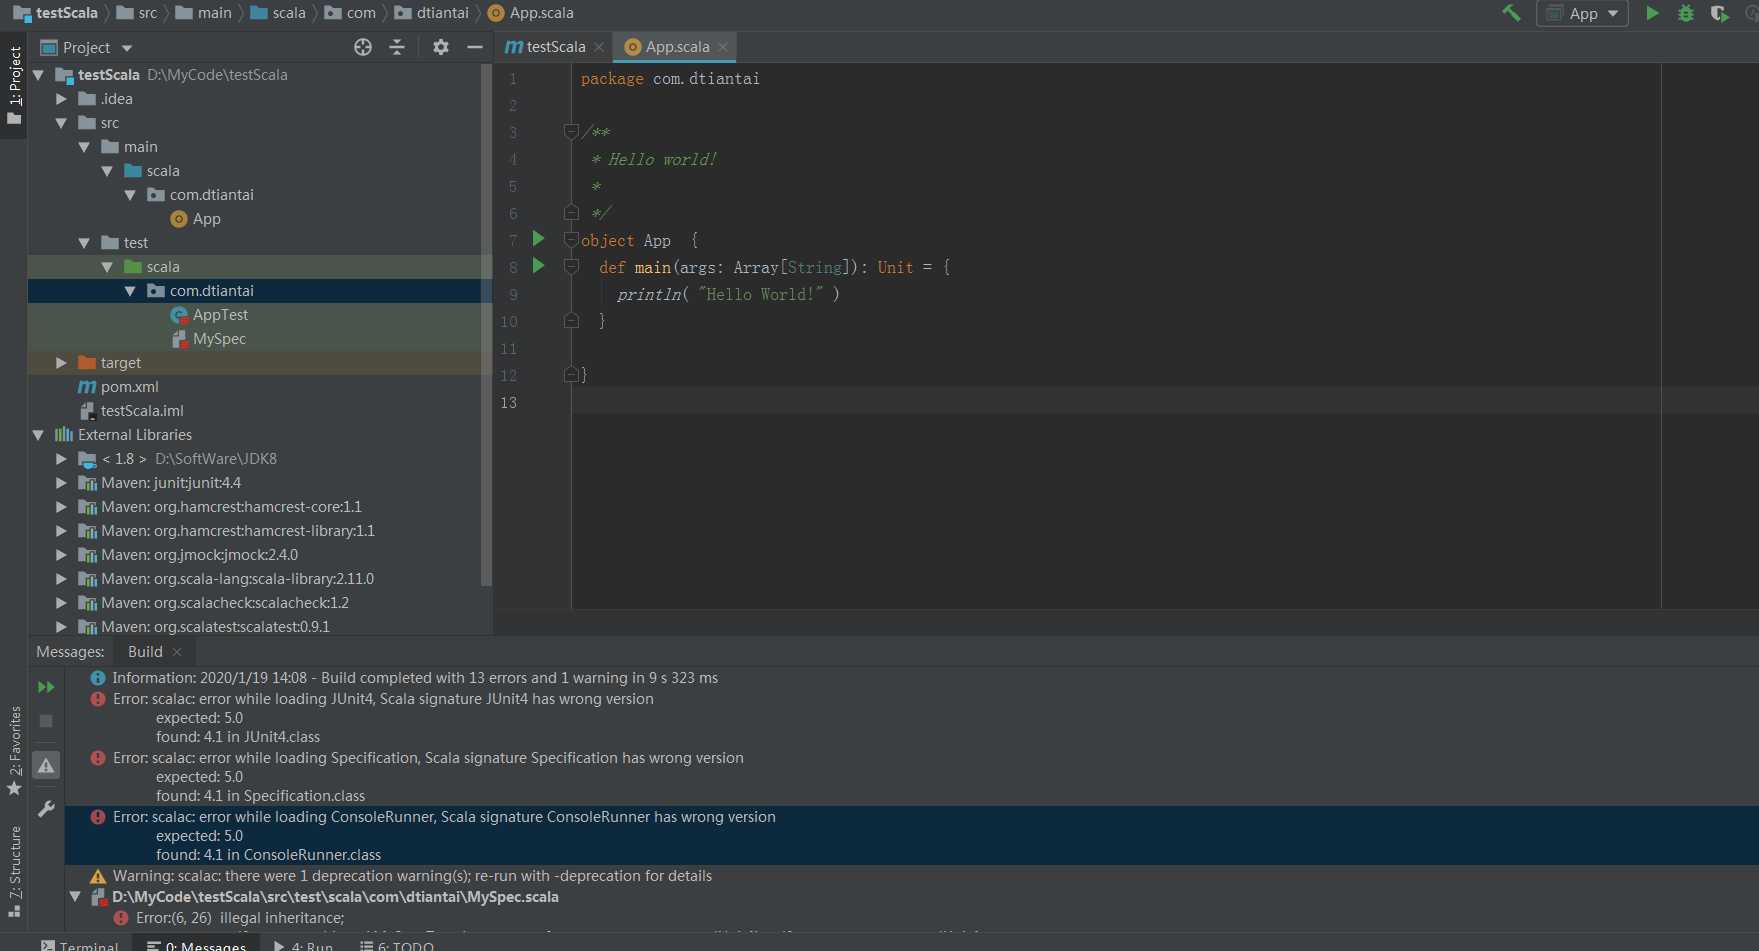Click the Project panel vertical scrollbar
The width and height of the screenshot is (1759, 951).
486,325
